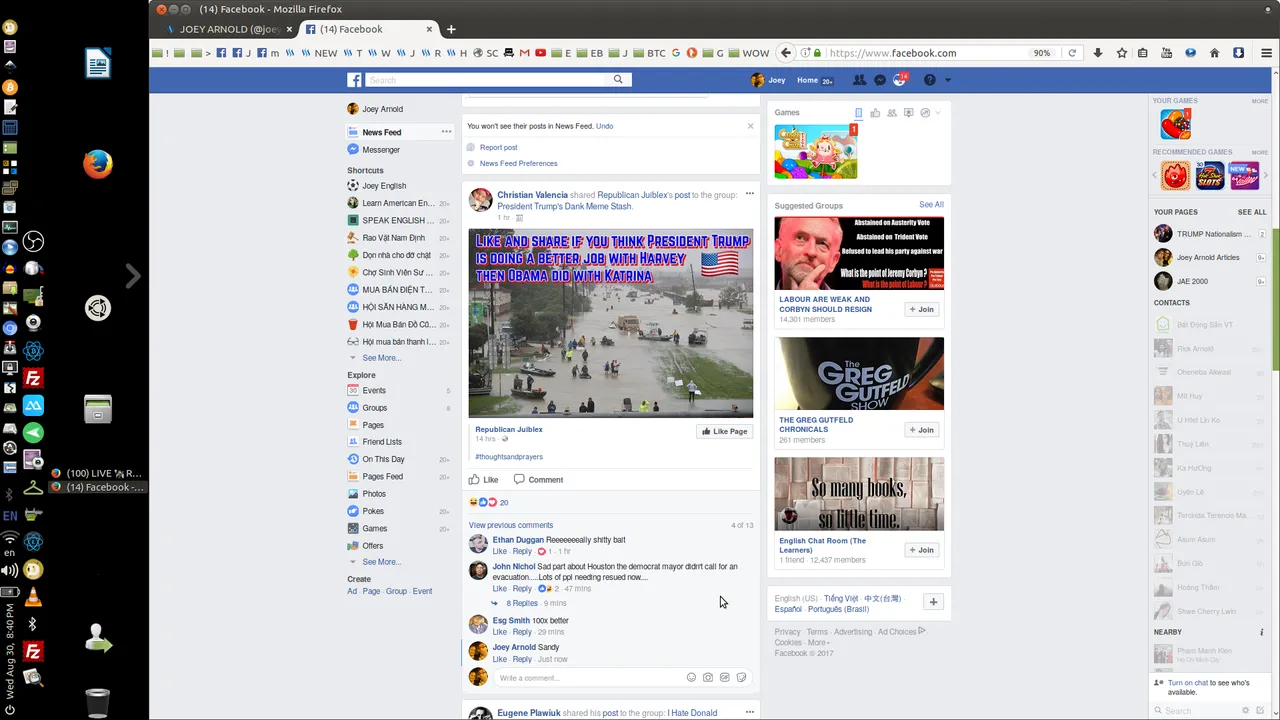Screen dimensions: 1280x720
Task: Open a new browser tab
Action: (451, 29)
